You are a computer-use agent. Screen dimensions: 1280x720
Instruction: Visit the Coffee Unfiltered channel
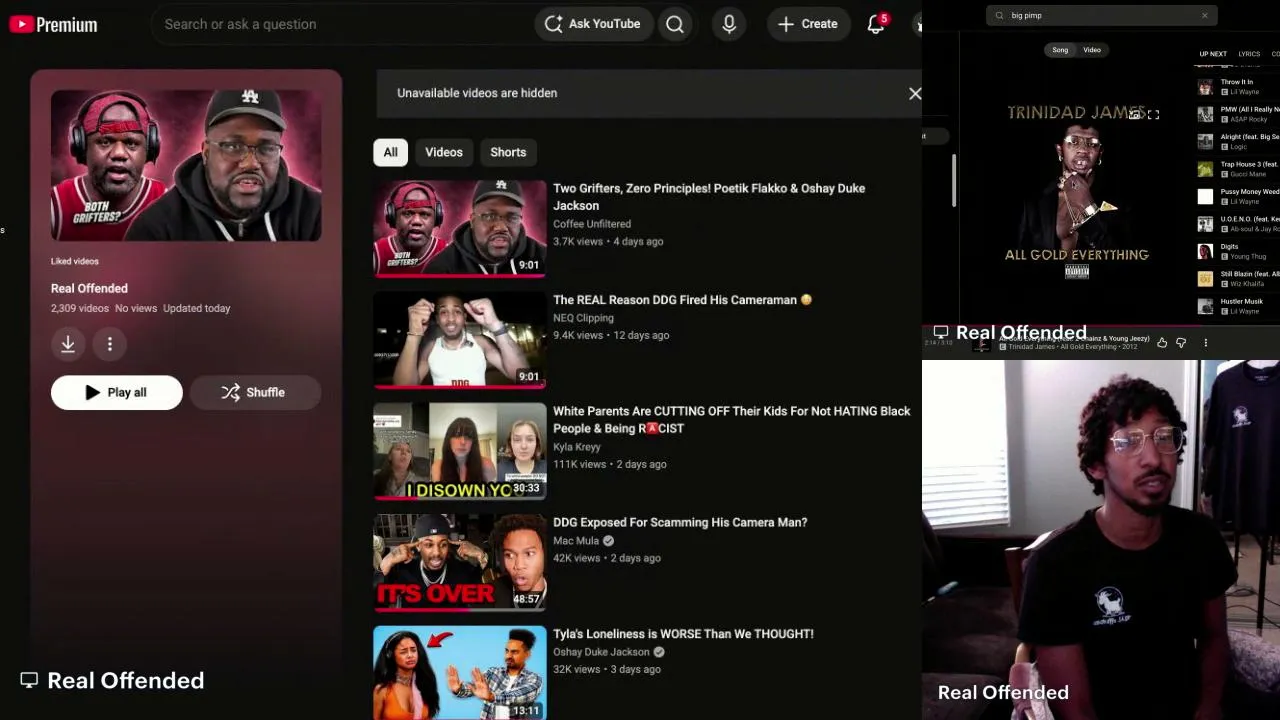(592, 224)
